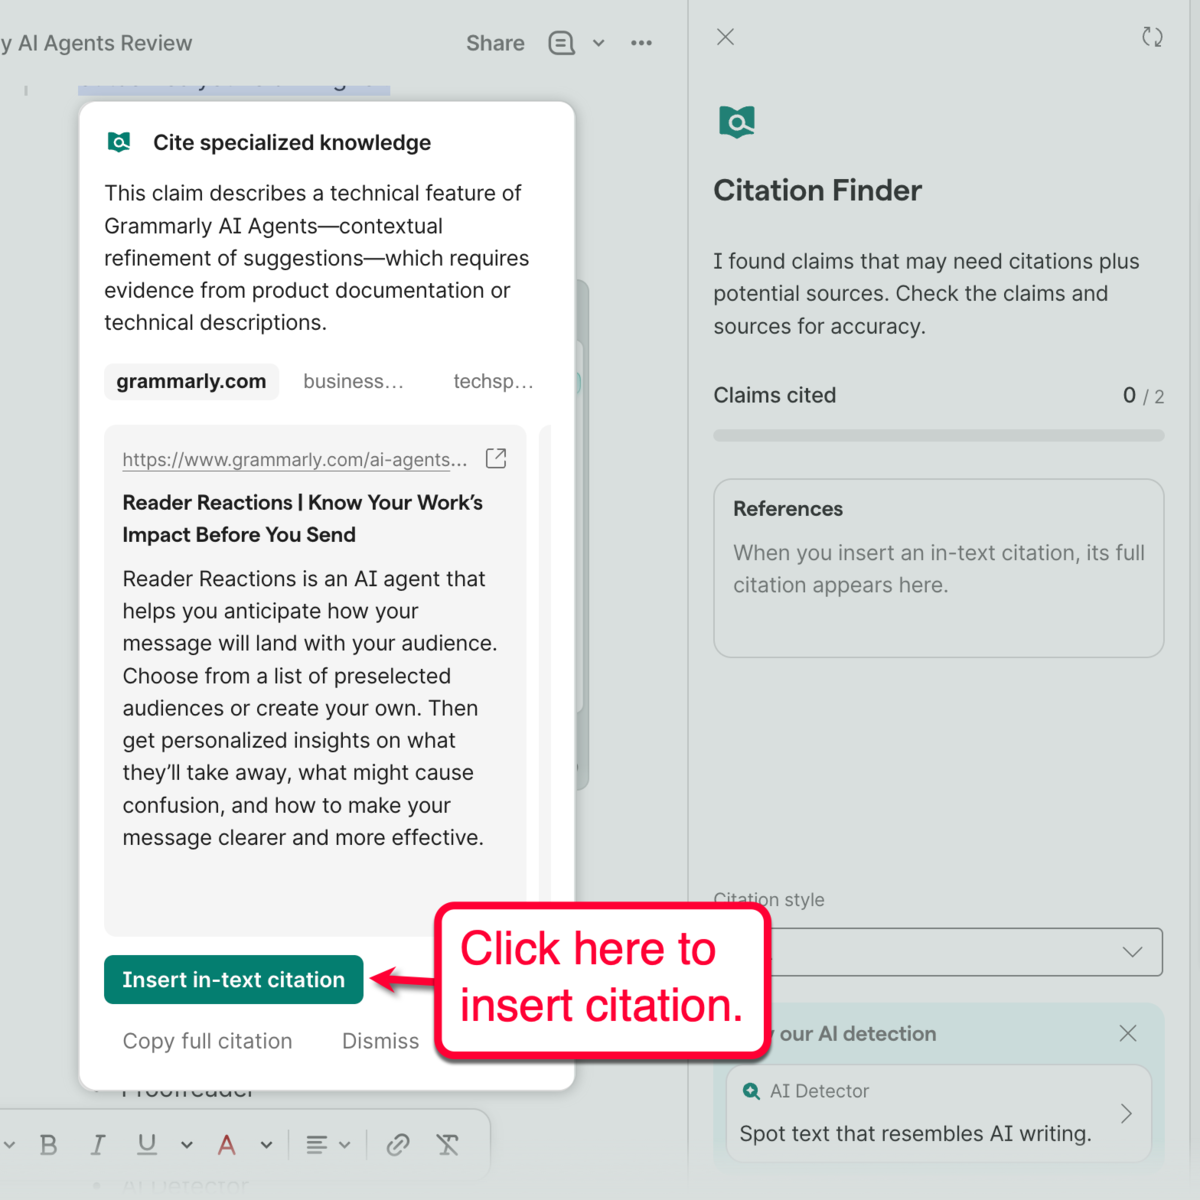Viewport: 1200px width, 1200px height.
Task: Click the Citation Finder heading
Action: (x=817, y=190)
